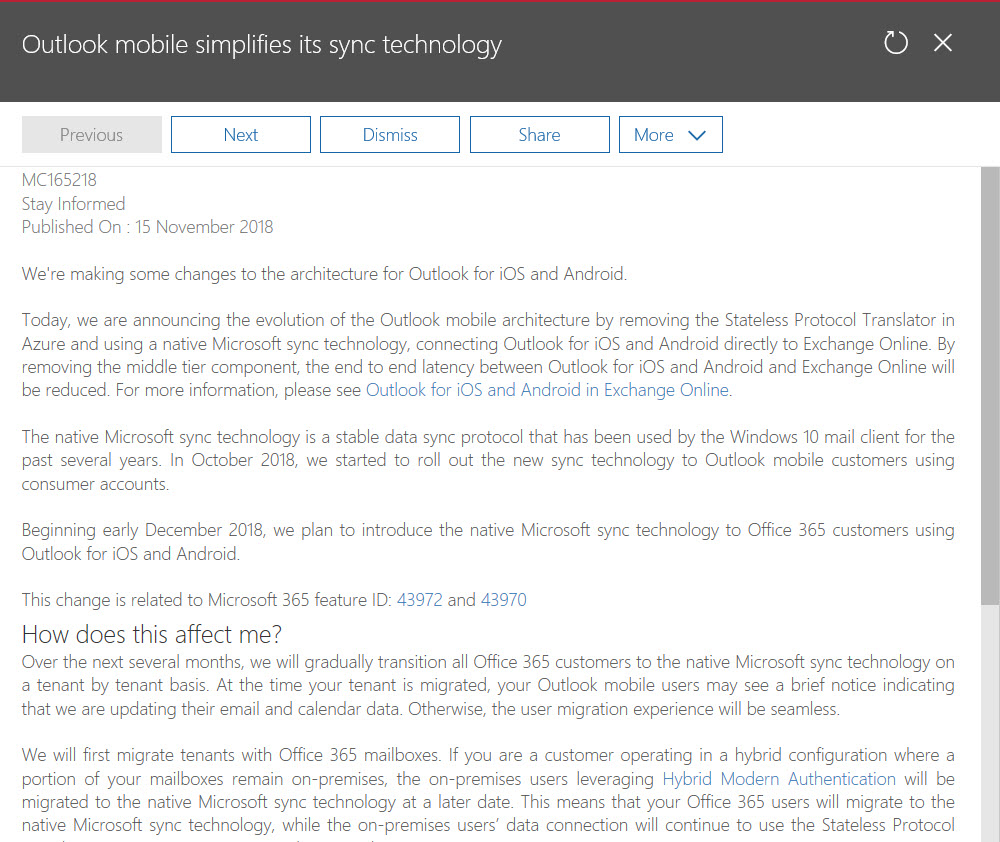Close the message panel with the X
This screenshot has height=842, width=1000.
[943, 43]
